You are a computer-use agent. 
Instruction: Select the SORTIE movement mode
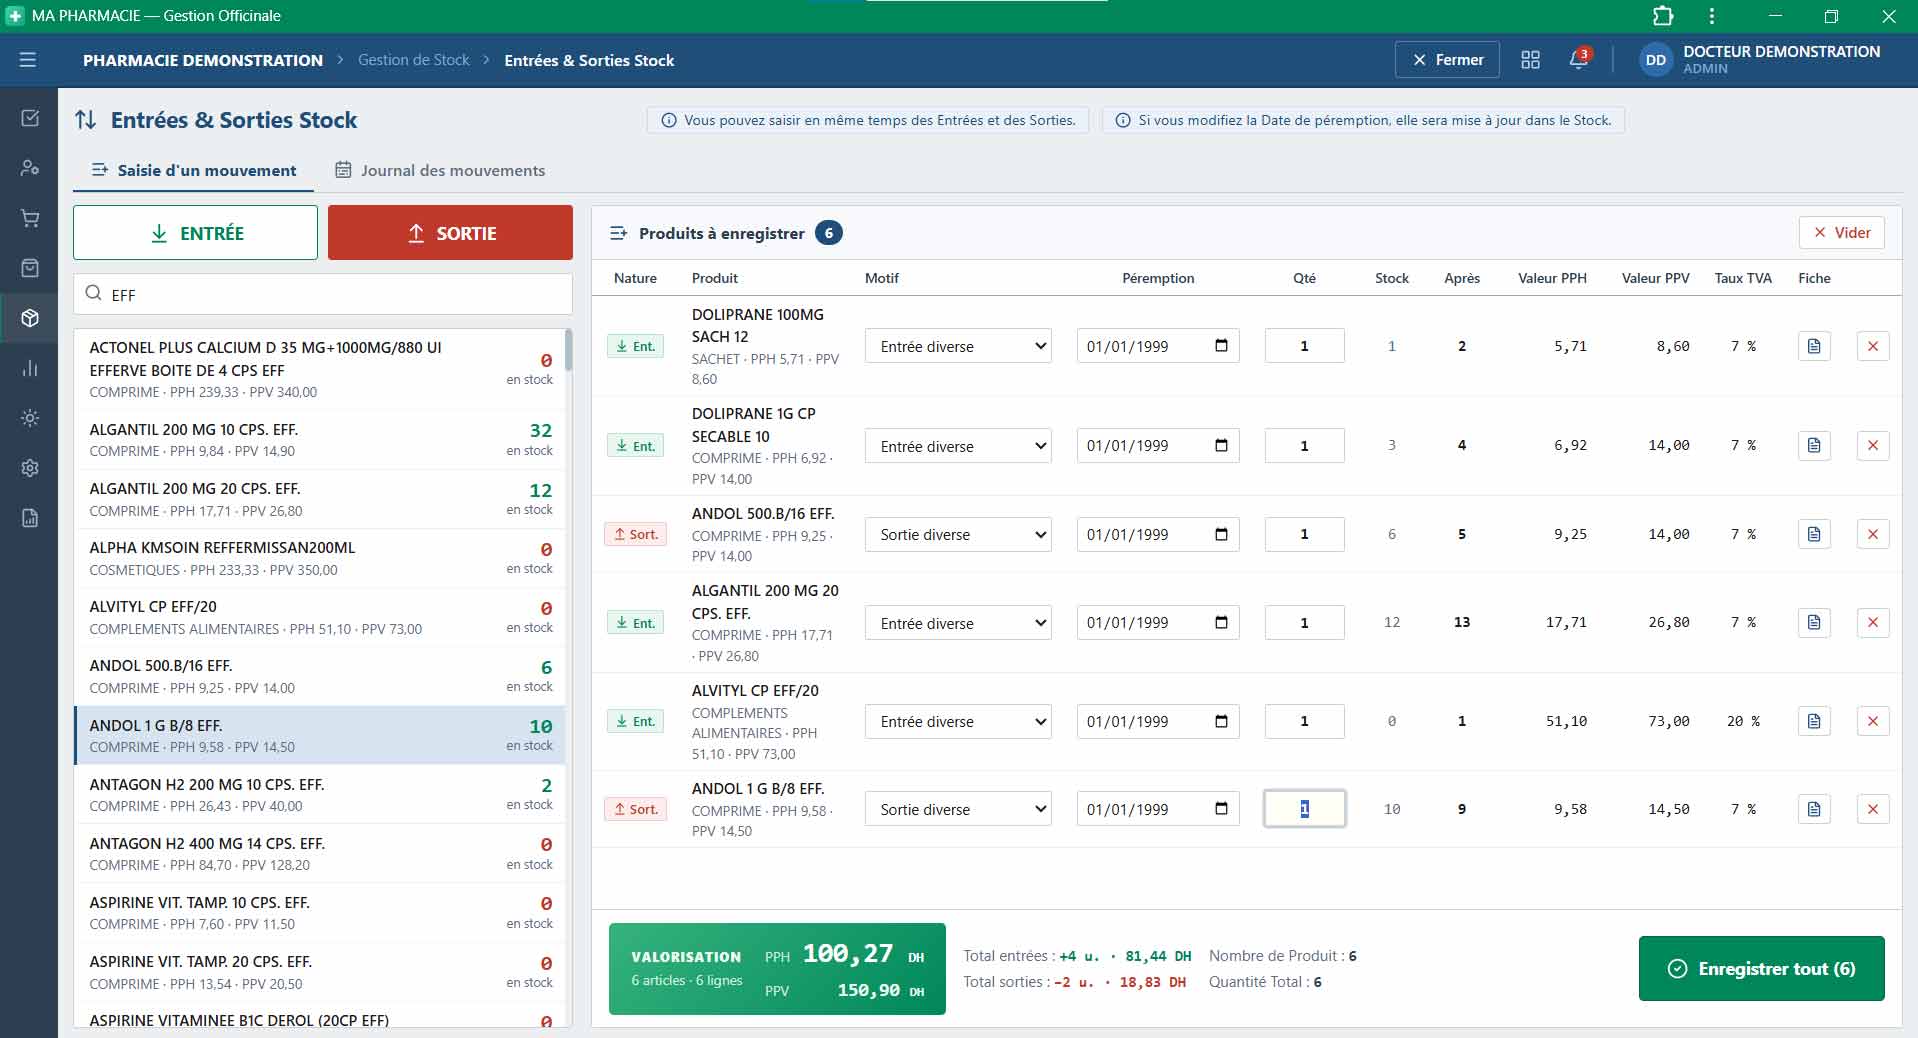point(450,233)
